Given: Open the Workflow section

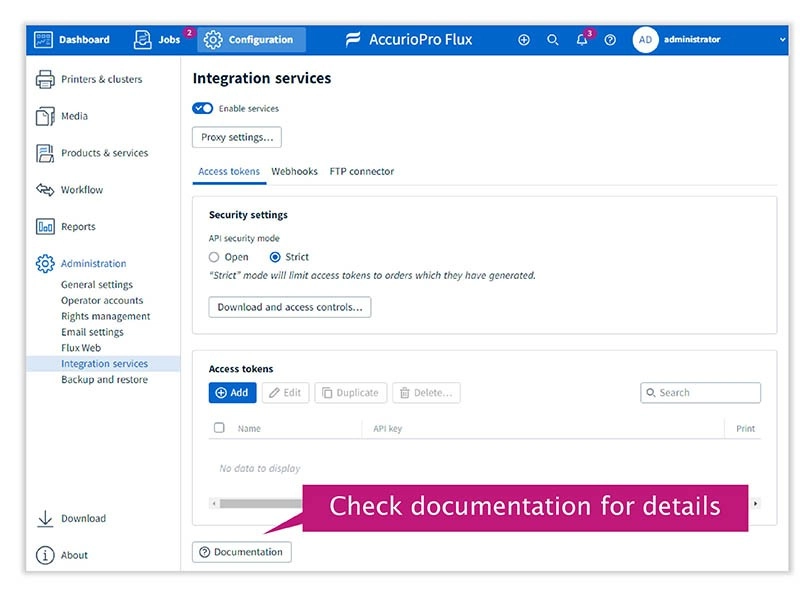Looking at the screenshot, I should tap(81, 190).
